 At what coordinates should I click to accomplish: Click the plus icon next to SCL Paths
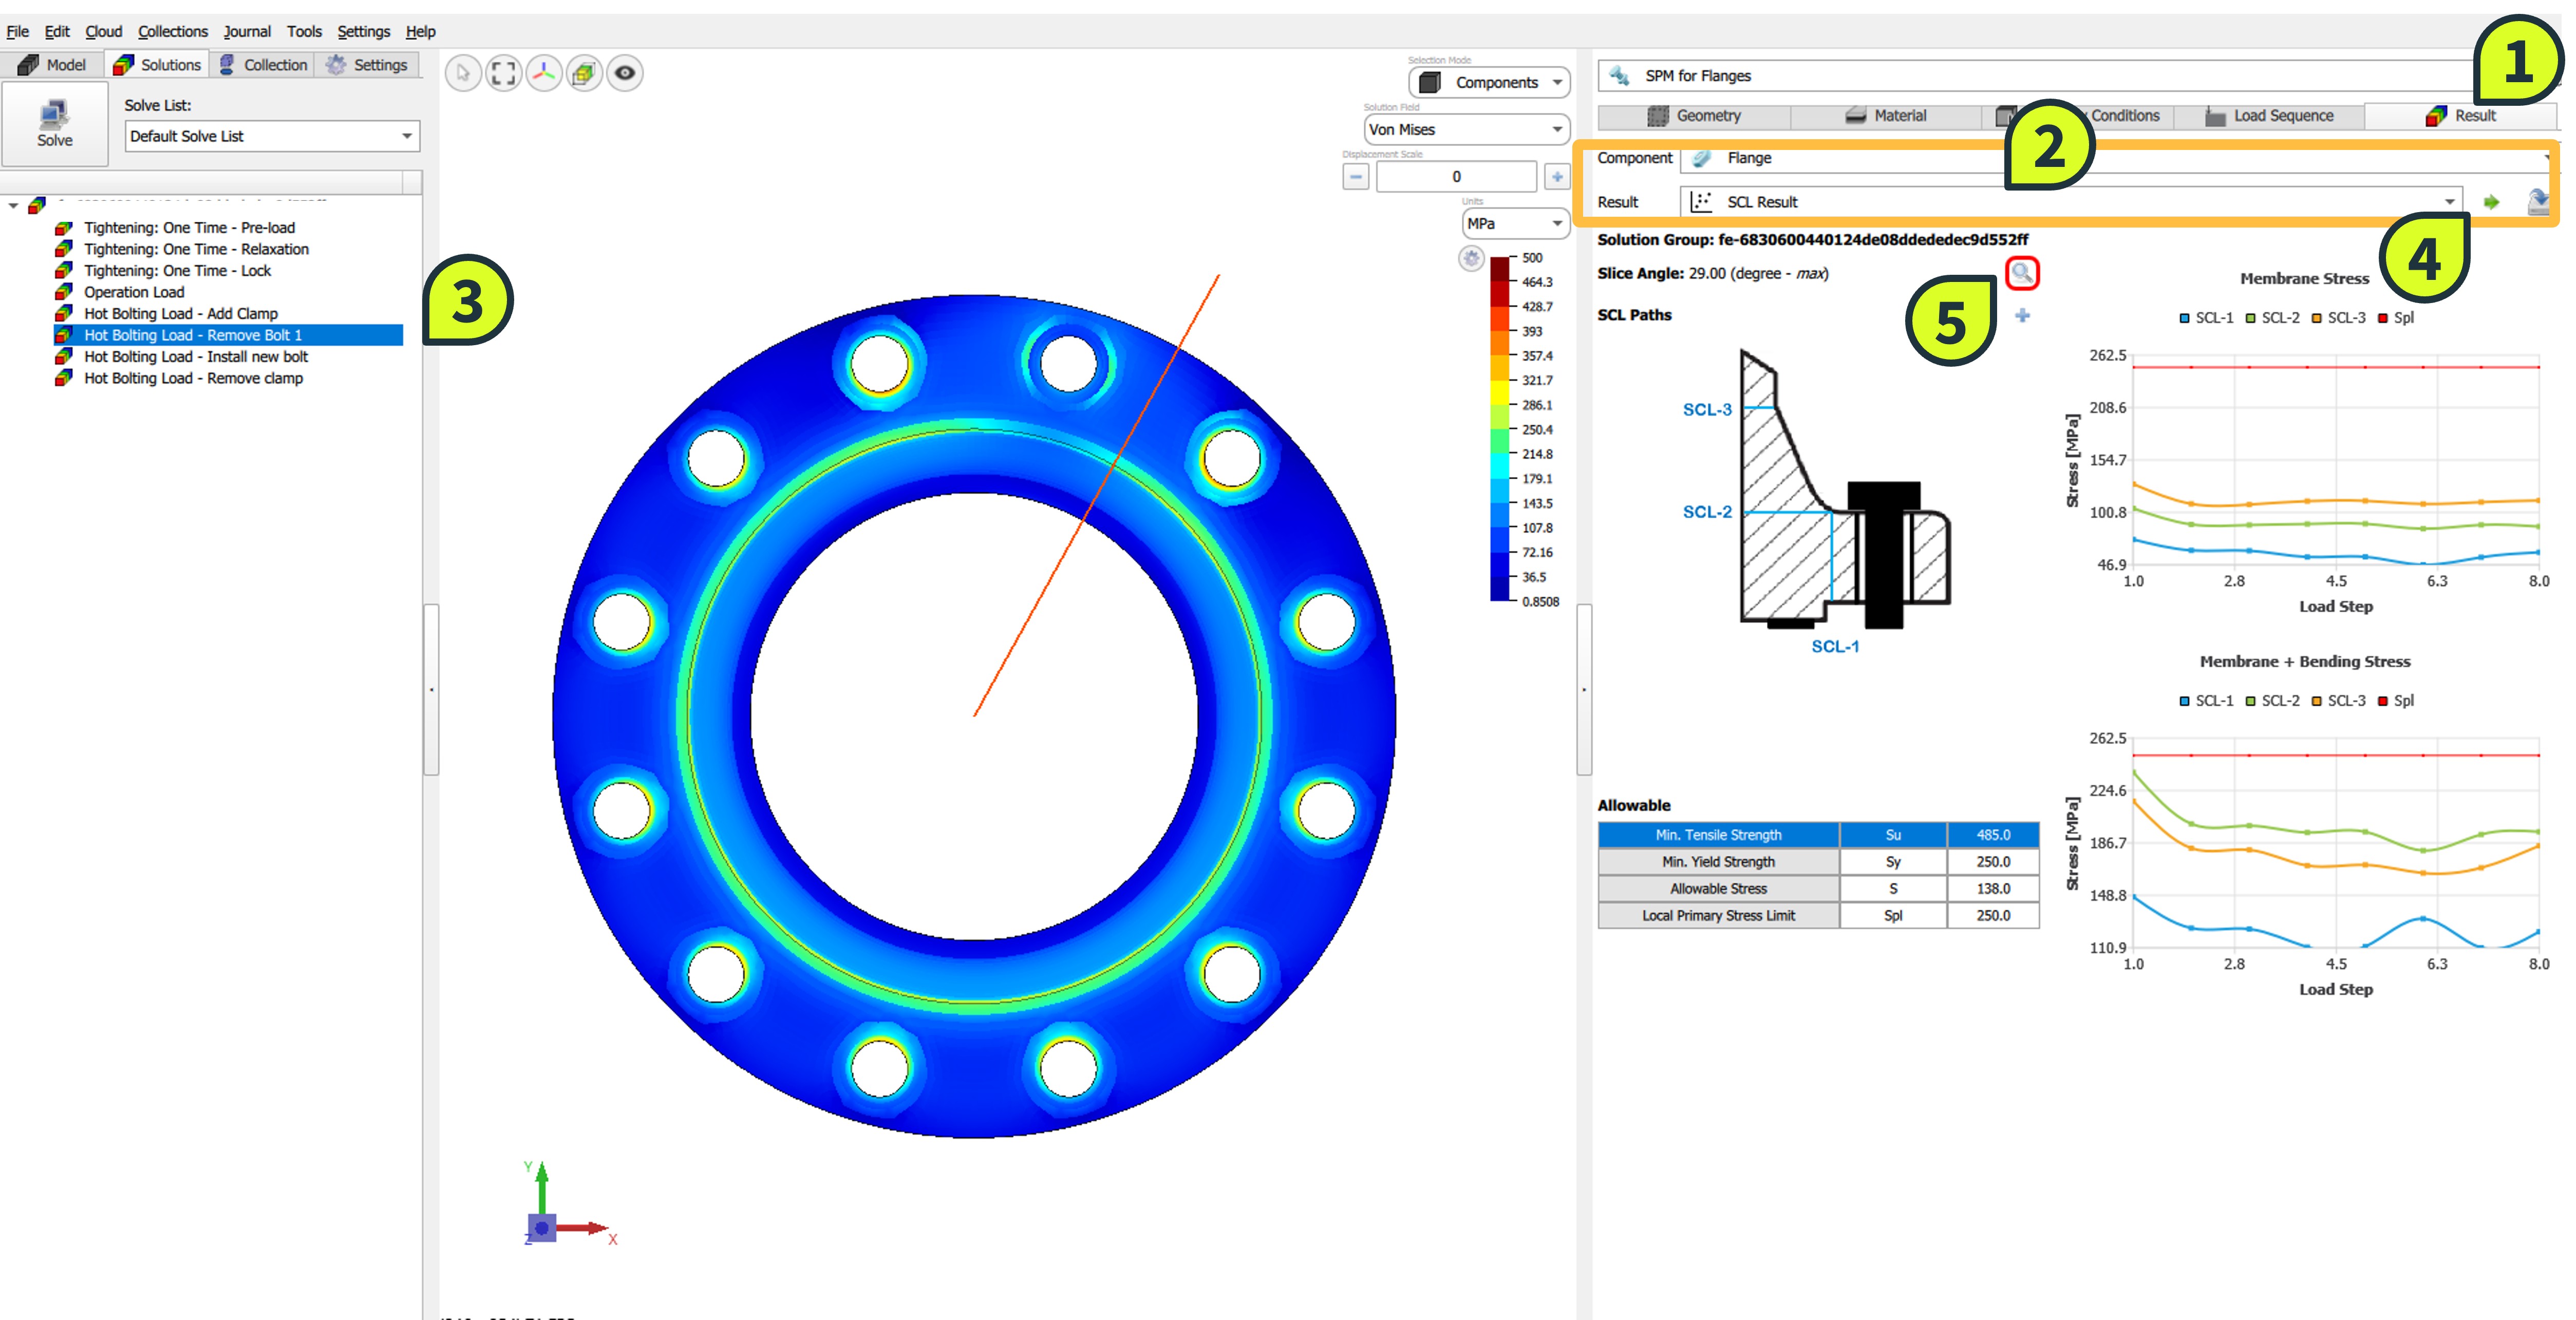(x=2022, y=316)
